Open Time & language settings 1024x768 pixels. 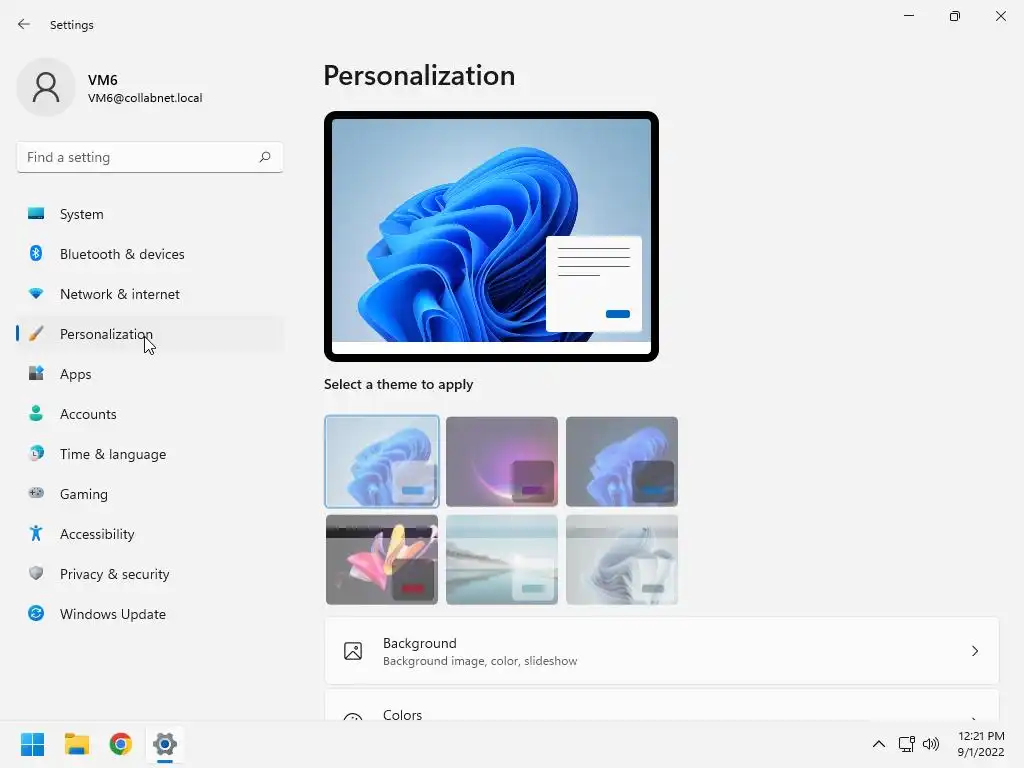tap(150, 454)
